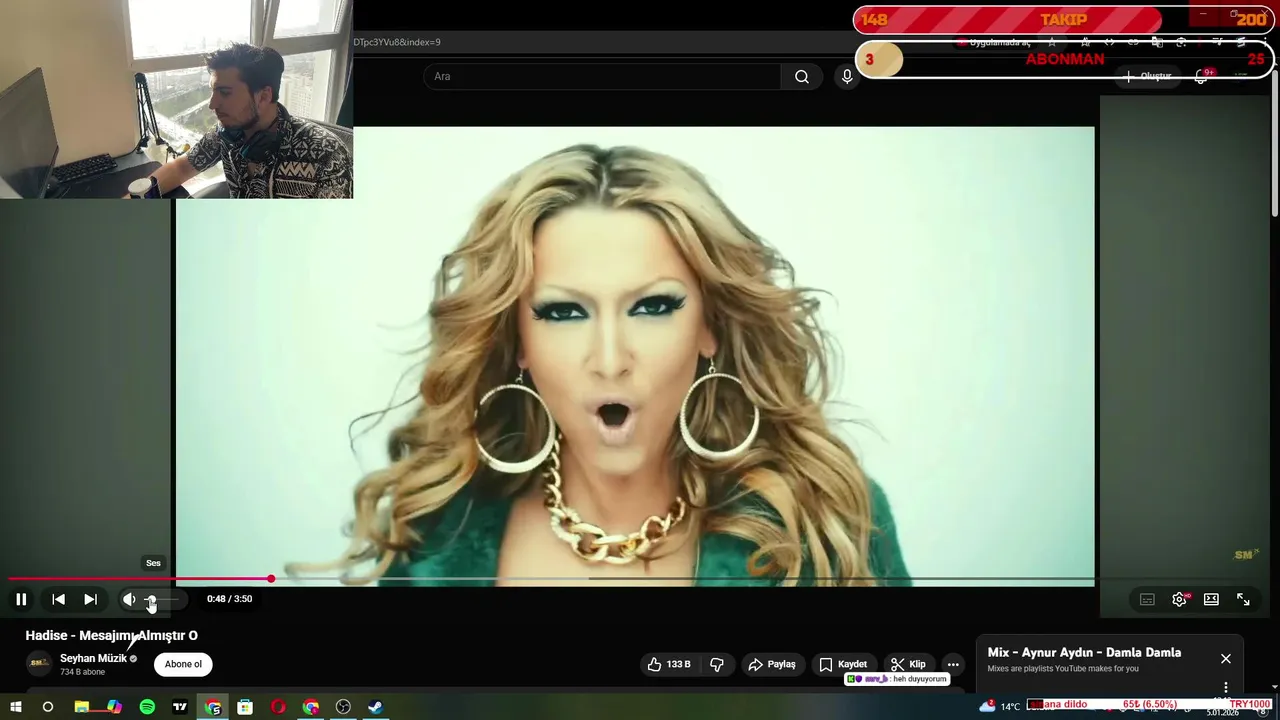Share the video via Paylaş

pos(772,664)
